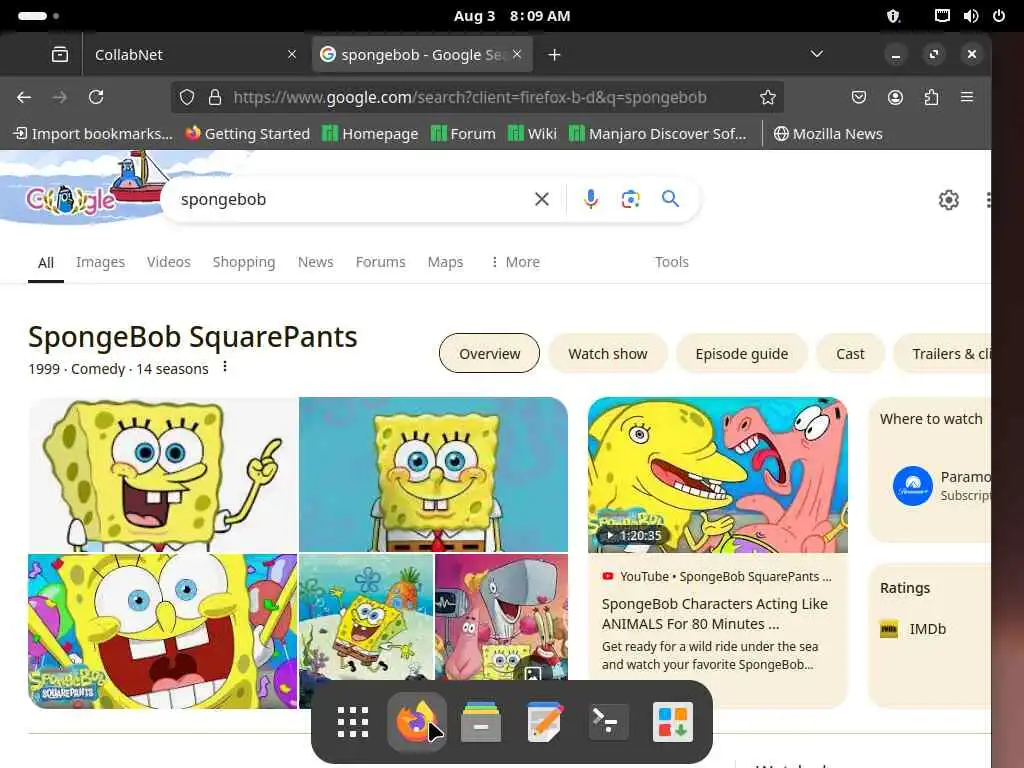Close the spongebob Google Search tab
The image size is (1024, 768).
pyautogui.click(x=517, y=54)
